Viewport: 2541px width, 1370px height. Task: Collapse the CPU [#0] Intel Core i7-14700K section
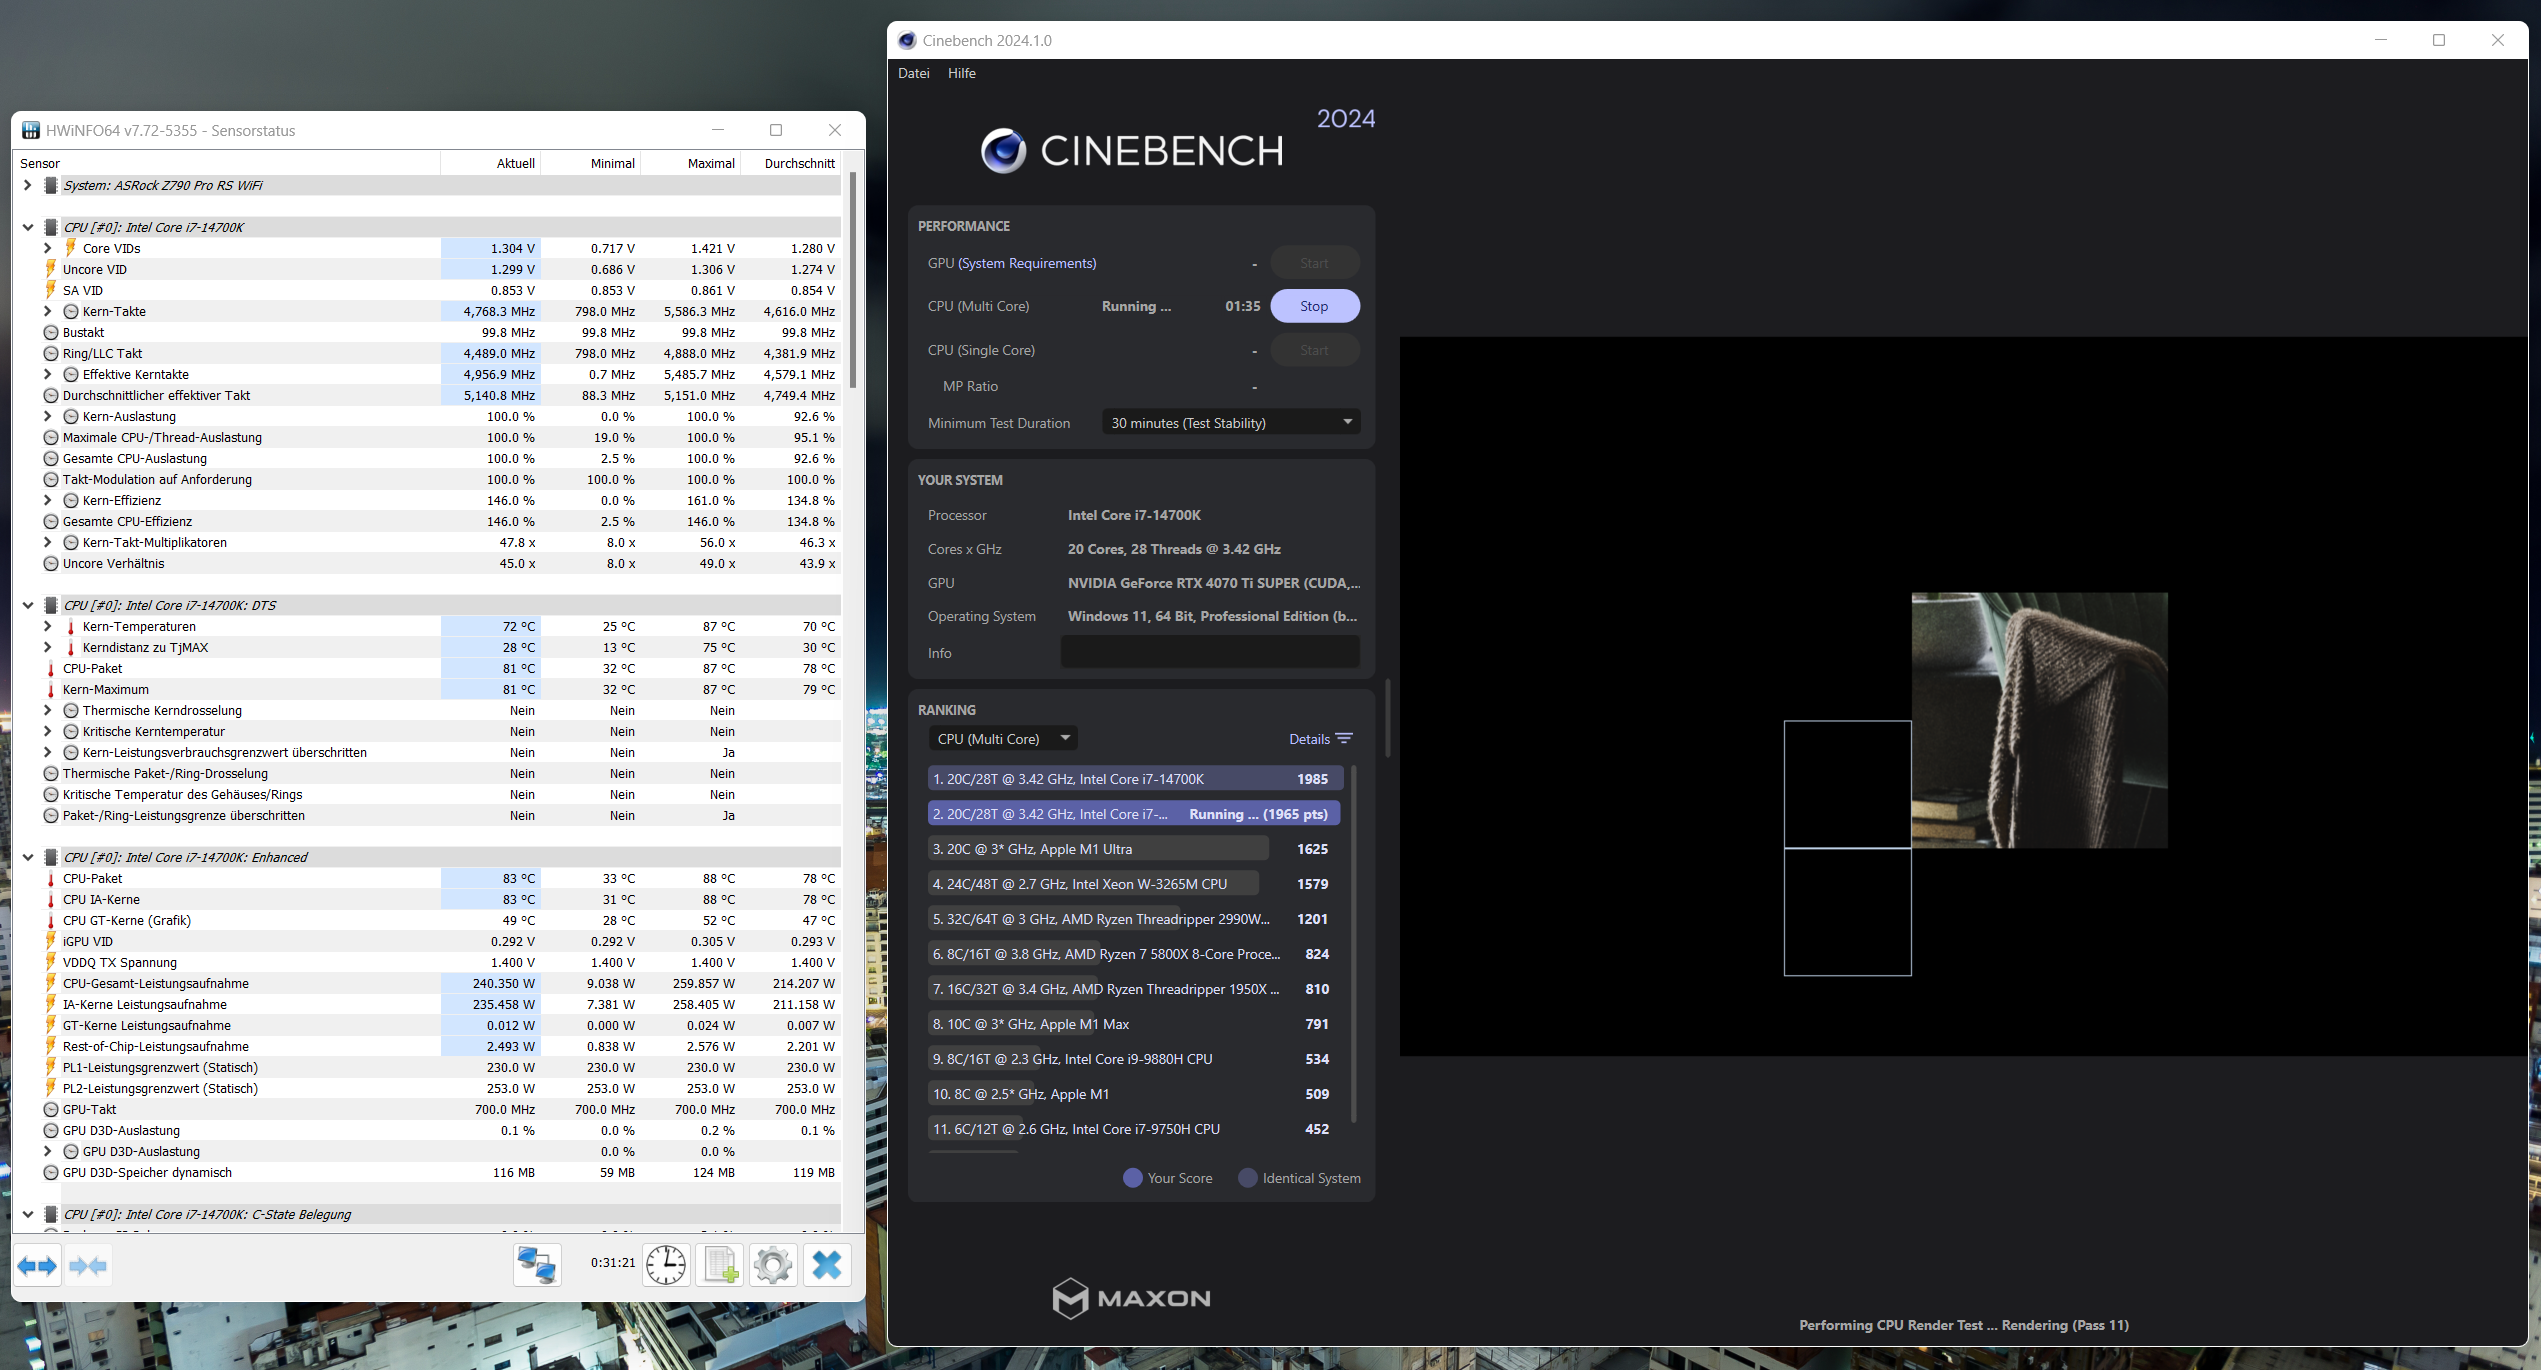[x=28, y=227]
